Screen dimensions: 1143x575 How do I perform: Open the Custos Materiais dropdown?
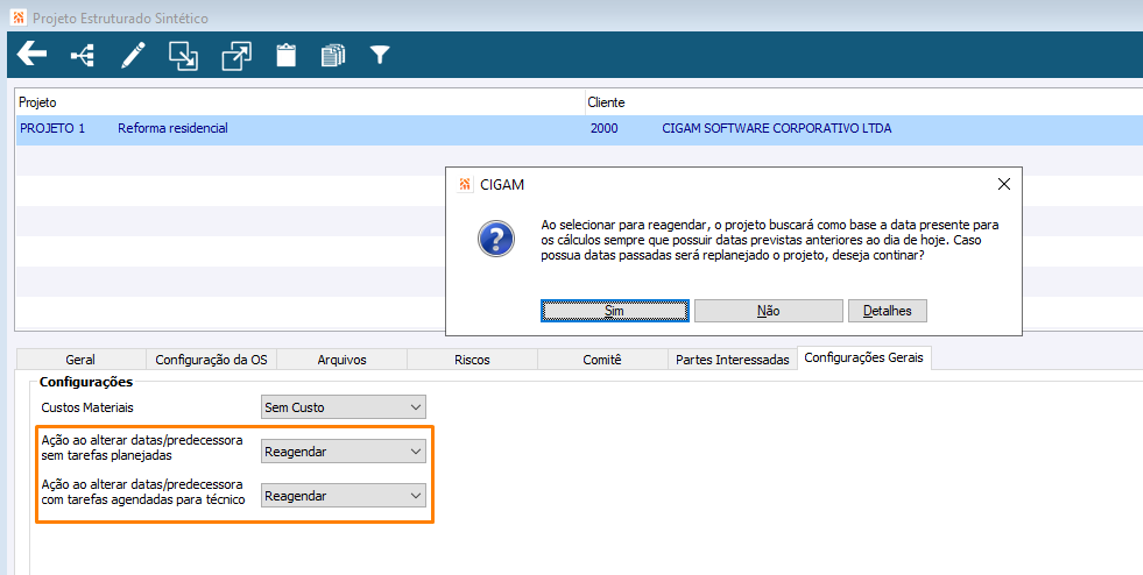pos(343,407)
